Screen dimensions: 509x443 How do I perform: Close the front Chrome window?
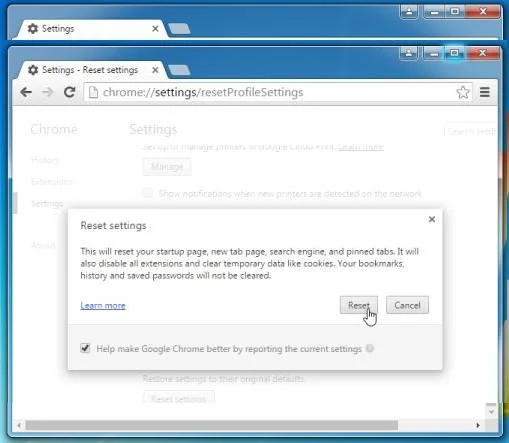482,53
